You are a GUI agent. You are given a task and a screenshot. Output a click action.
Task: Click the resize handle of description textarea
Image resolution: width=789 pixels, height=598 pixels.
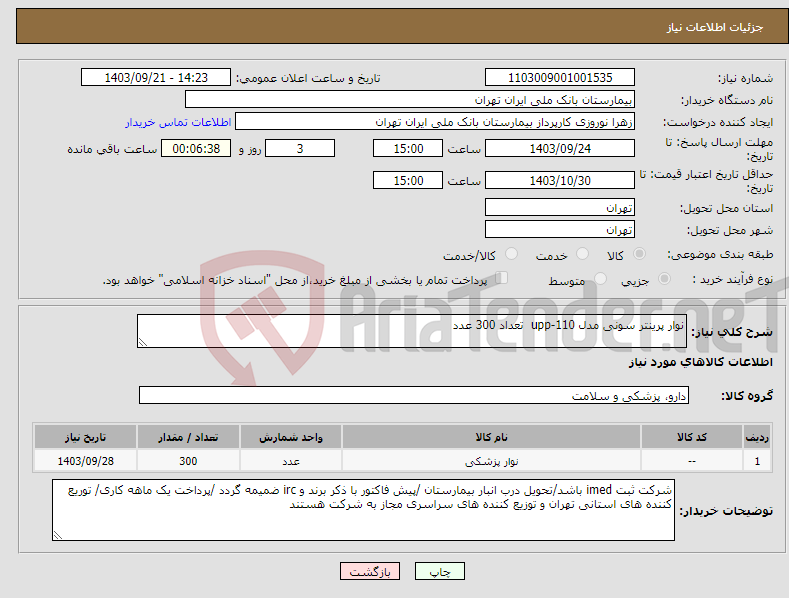pos(143,342)
